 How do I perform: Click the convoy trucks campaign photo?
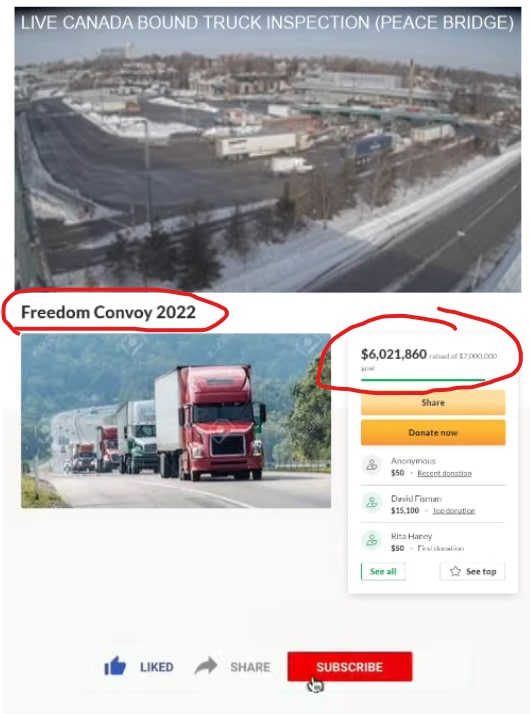pyautogui.click(x=176, y=421)
